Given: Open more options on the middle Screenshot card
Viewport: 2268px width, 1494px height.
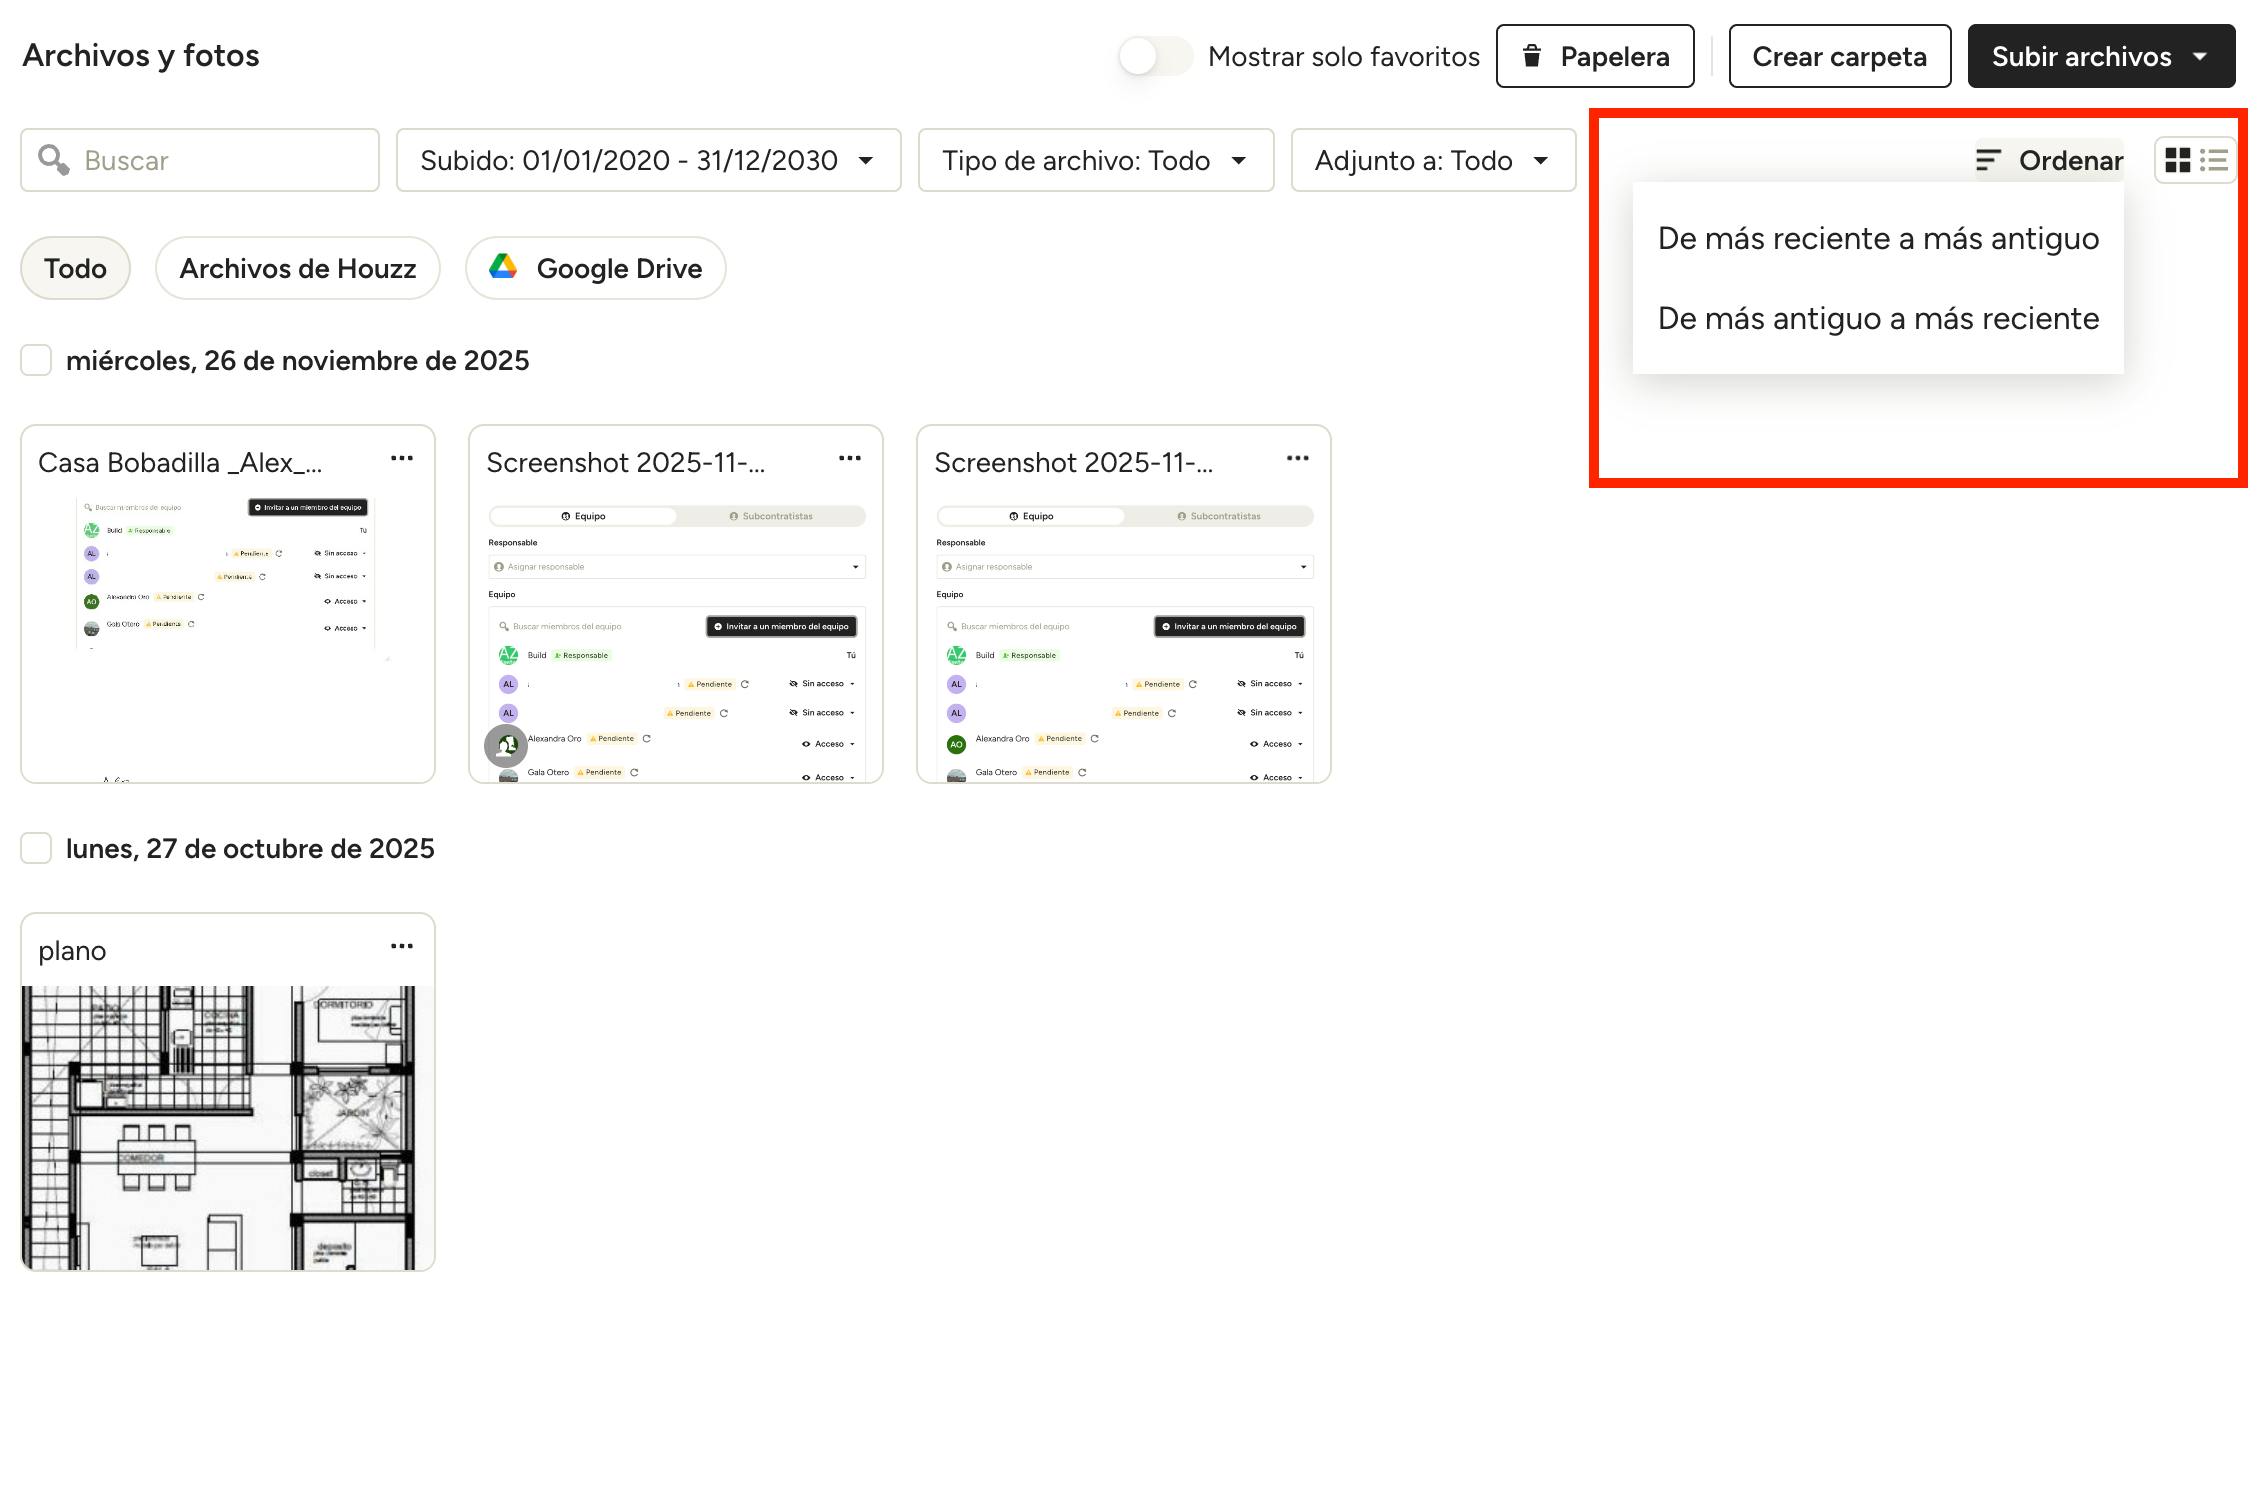Looking at the screenshot, I should click(x=849, y=458).
